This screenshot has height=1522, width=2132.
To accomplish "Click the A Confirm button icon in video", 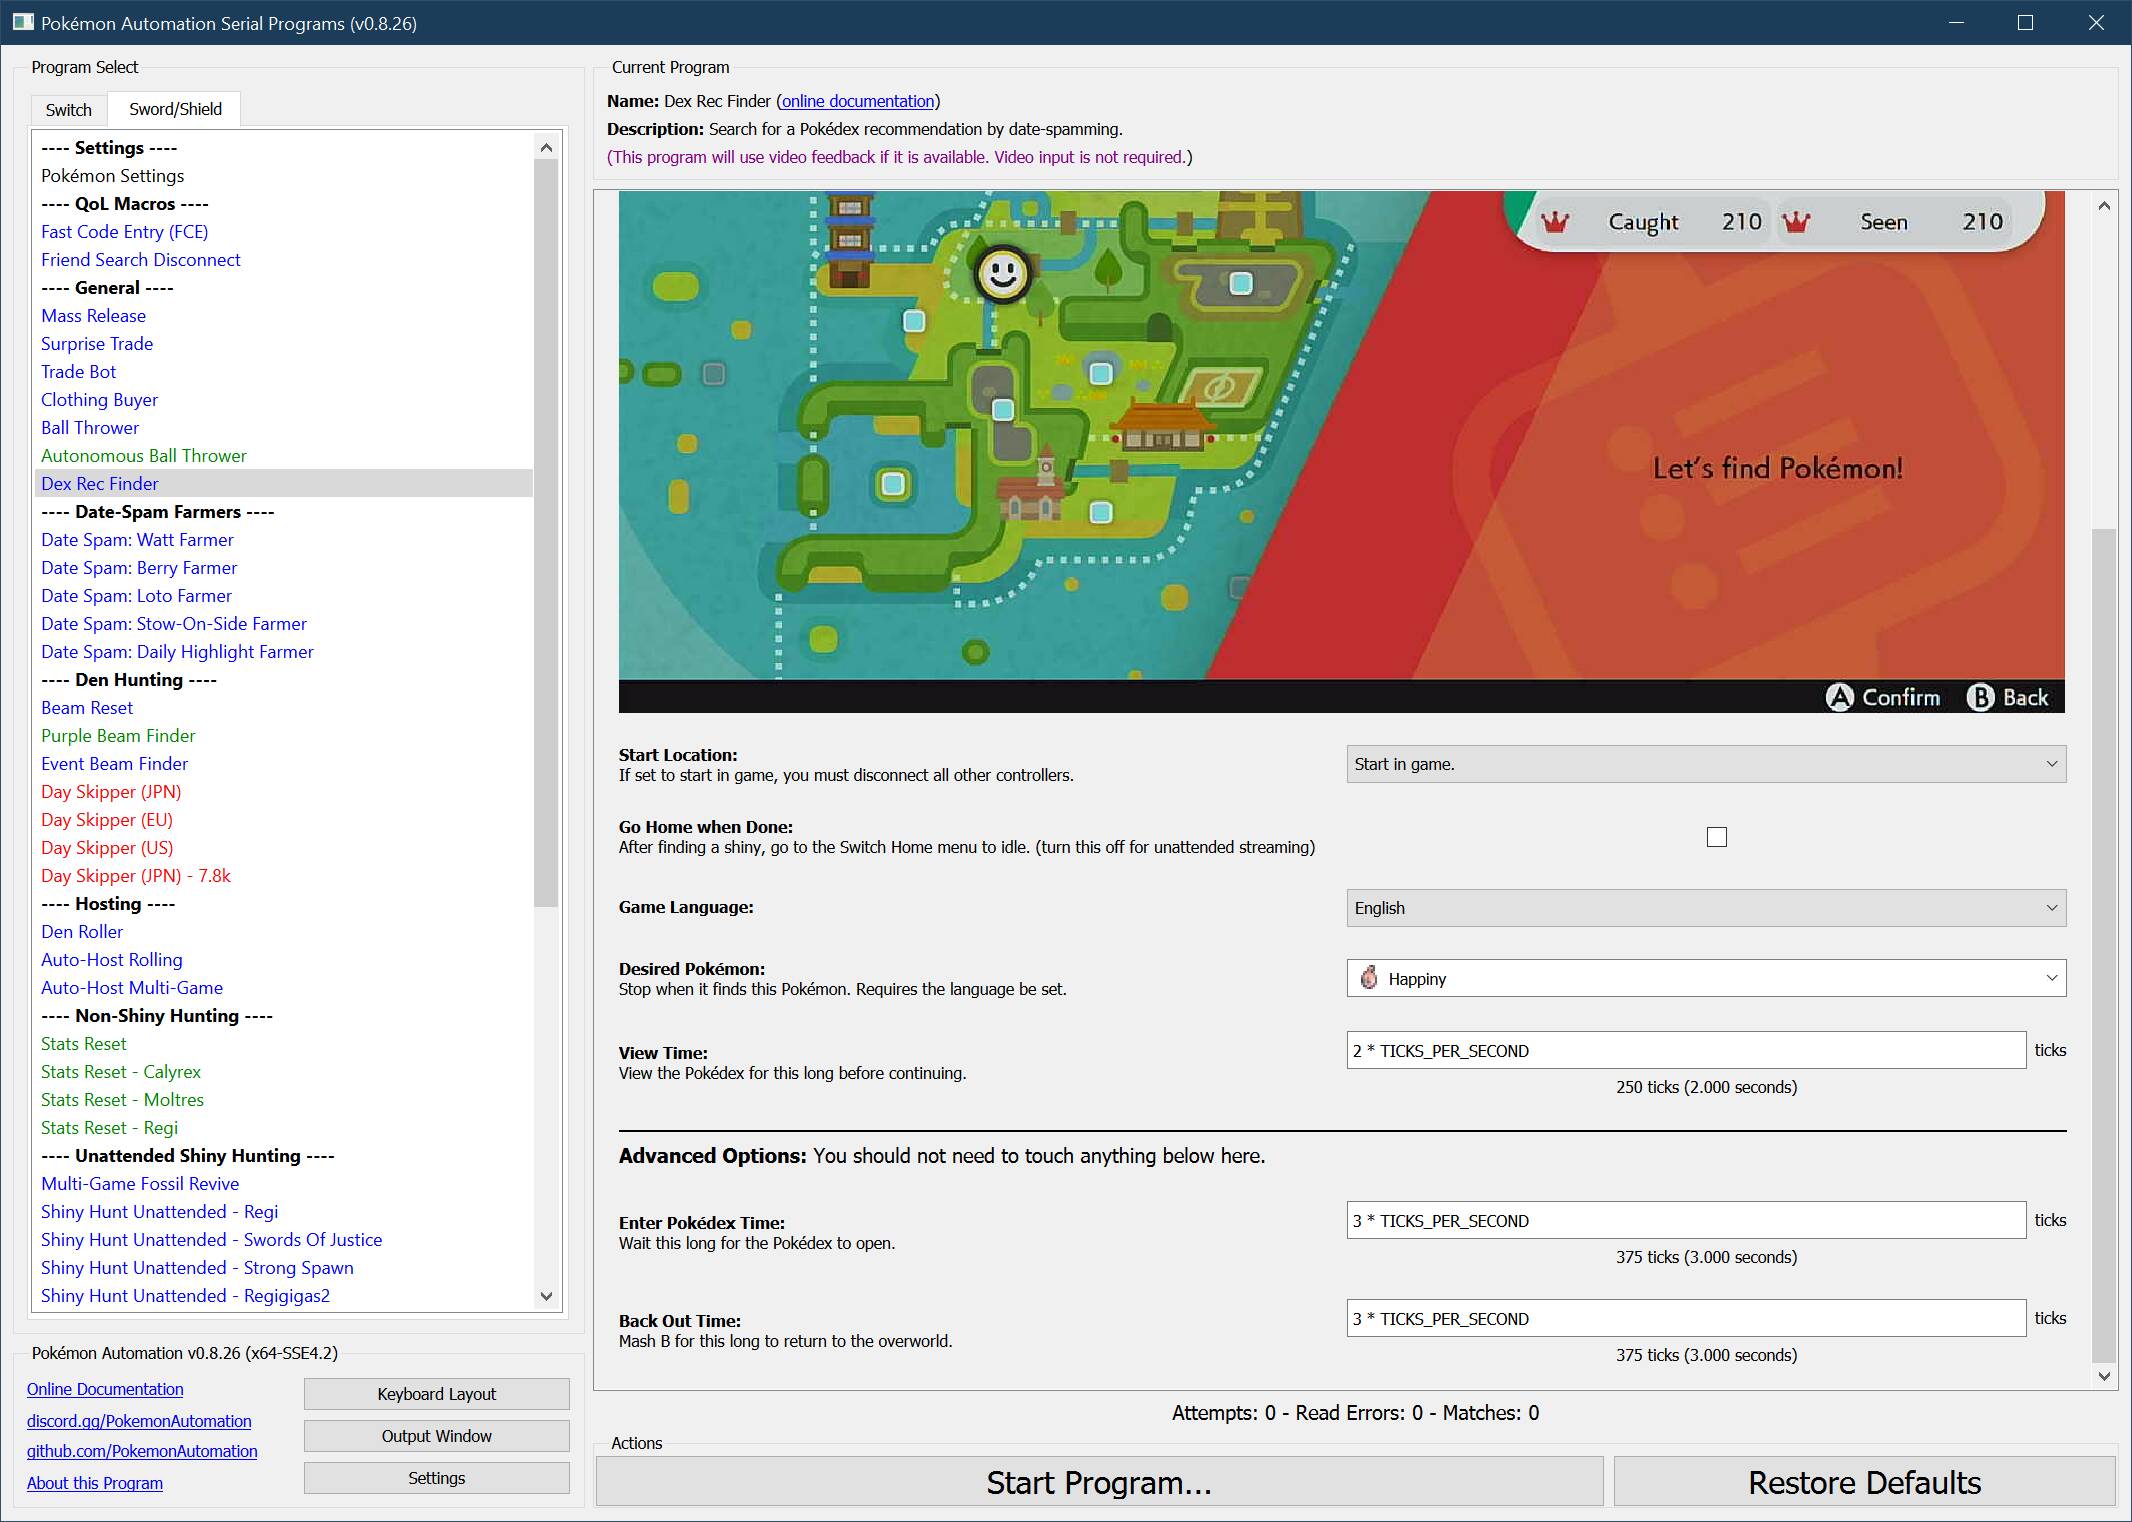I will click(1839, 697).
